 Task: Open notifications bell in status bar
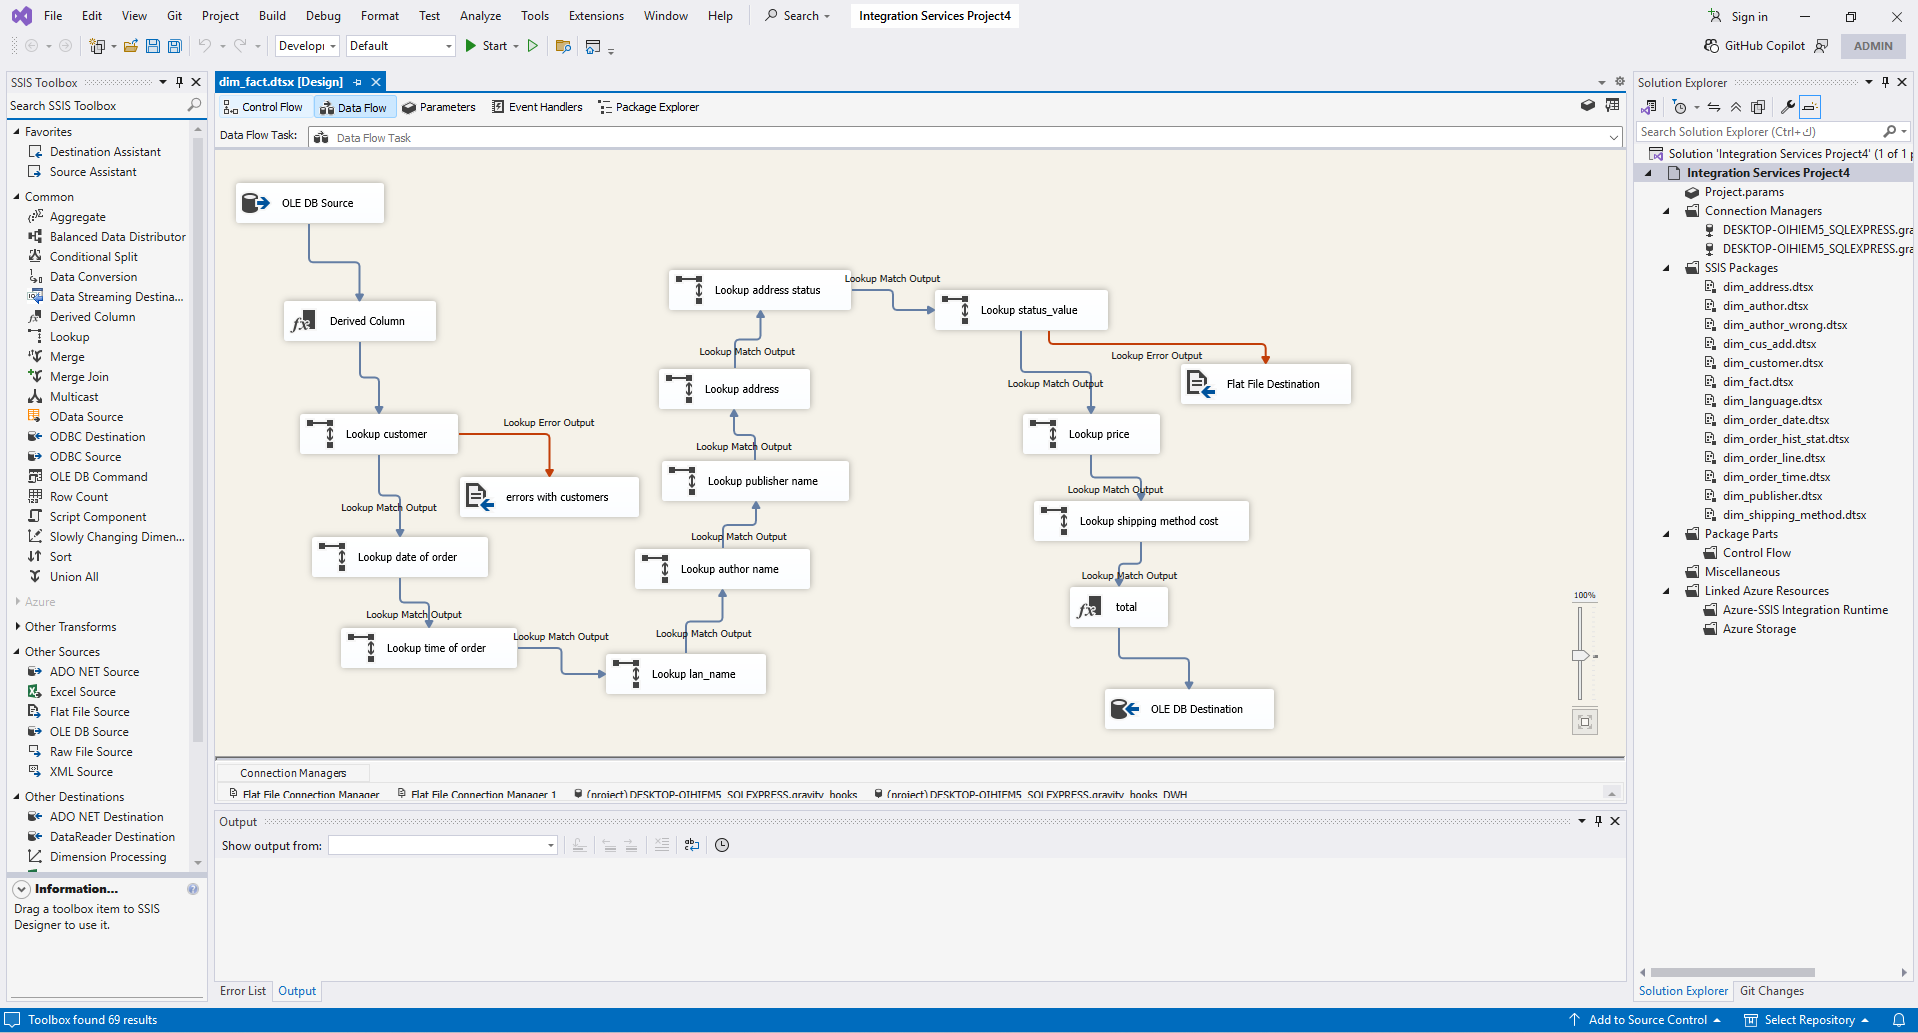pyautogui.click(x=1898, y=1020)
